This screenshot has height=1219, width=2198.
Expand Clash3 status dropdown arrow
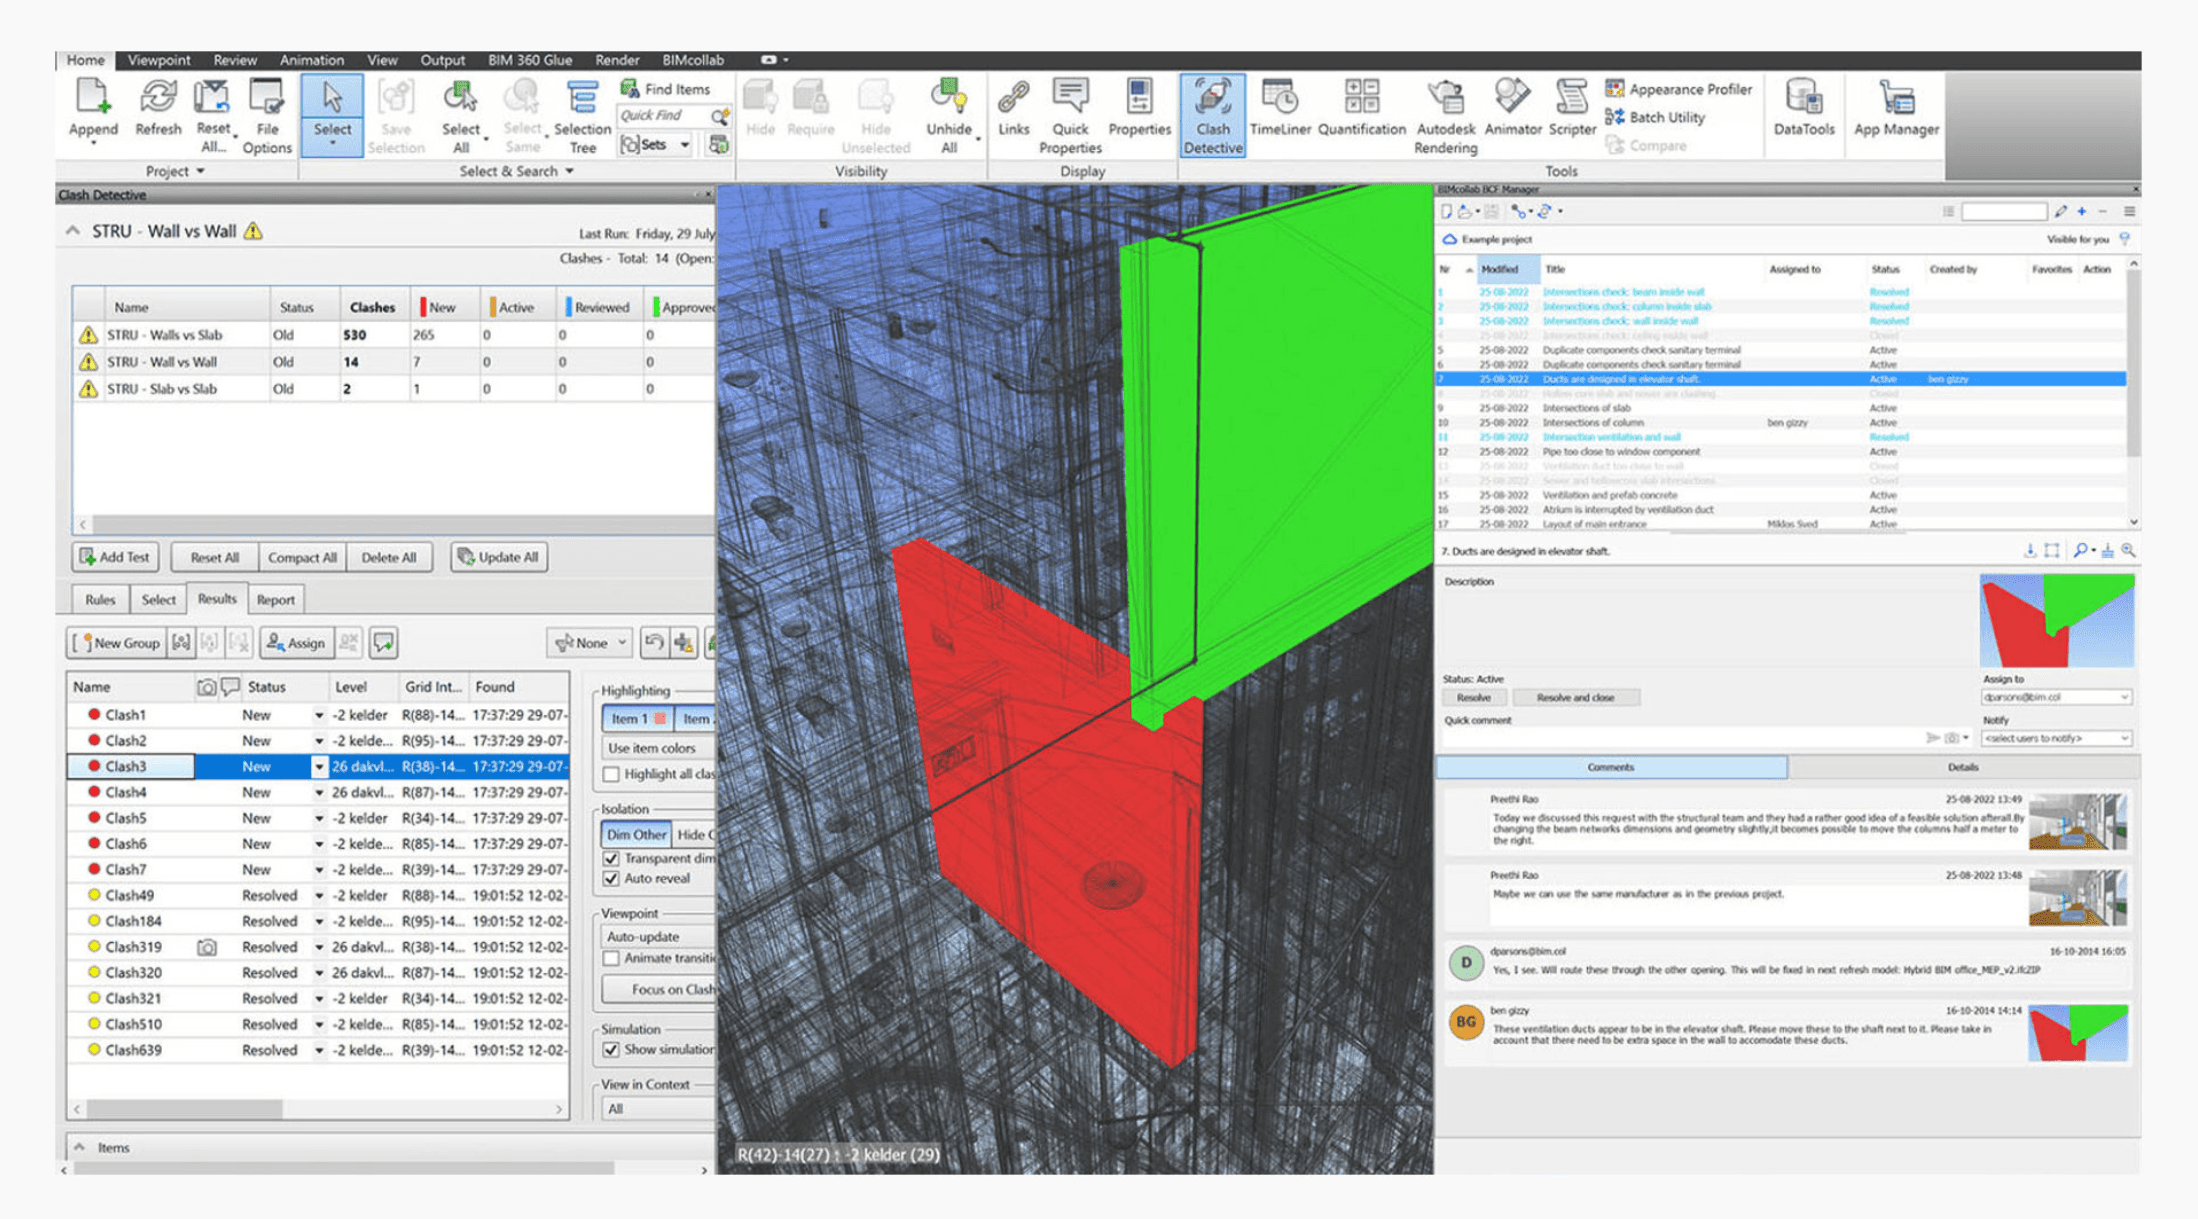click(318, 767)
